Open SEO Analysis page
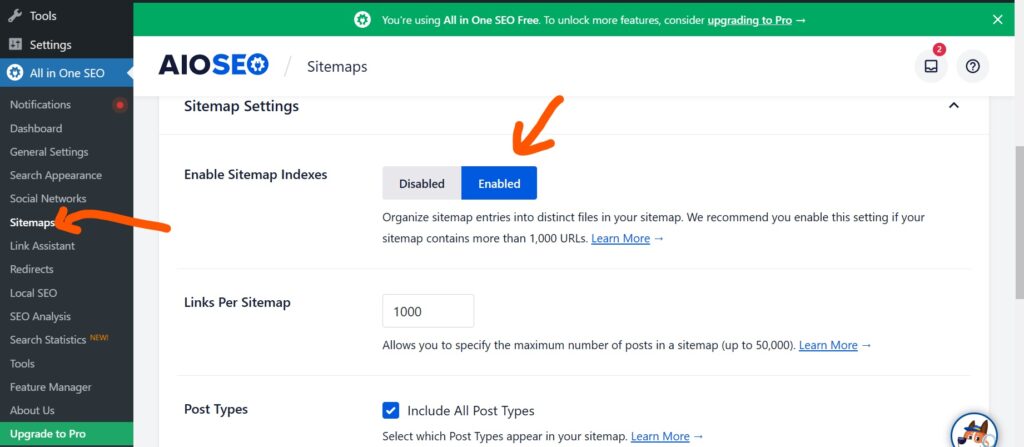 point(40,316)
